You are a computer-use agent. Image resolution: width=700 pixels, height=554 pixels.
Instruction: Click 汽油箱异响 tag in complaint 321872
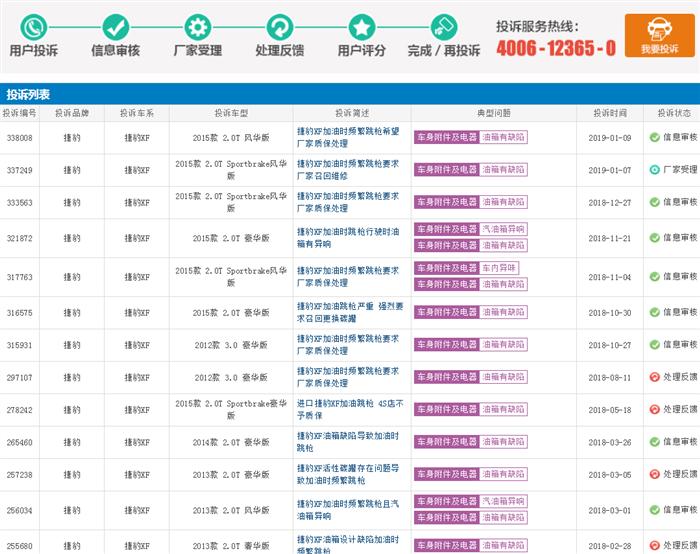coord(503,229)
